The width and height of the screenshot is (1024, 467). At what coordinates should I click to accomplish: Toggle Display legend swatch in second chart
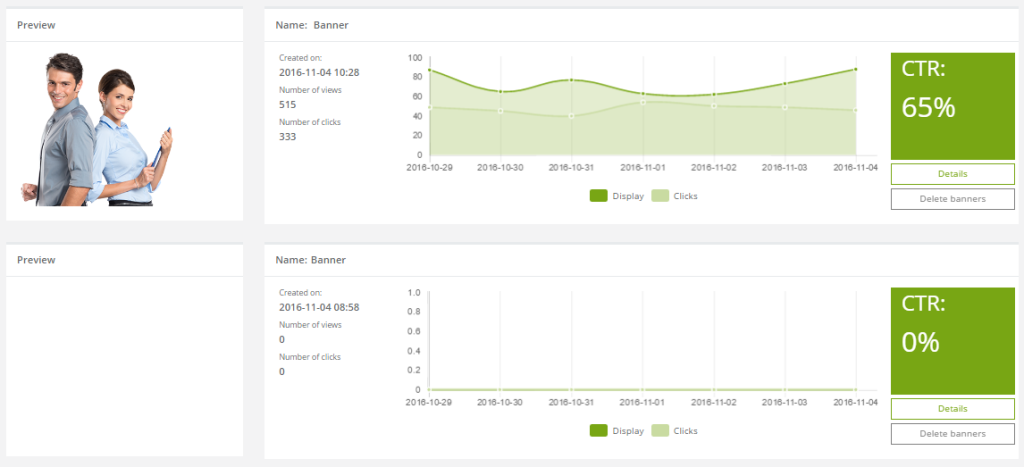click(598, 431)
